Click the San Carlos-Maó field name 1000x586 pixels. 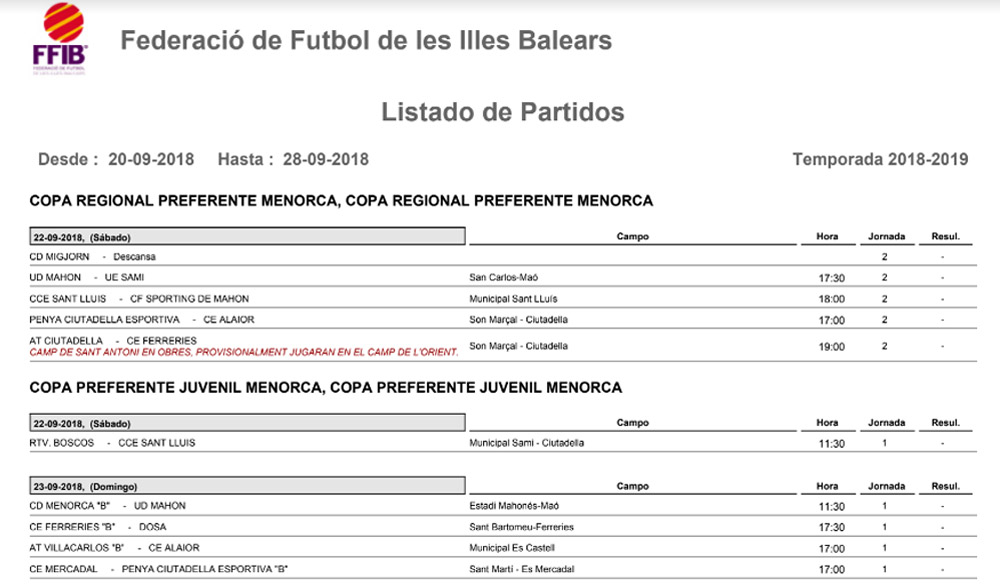(x=509, y=277)
